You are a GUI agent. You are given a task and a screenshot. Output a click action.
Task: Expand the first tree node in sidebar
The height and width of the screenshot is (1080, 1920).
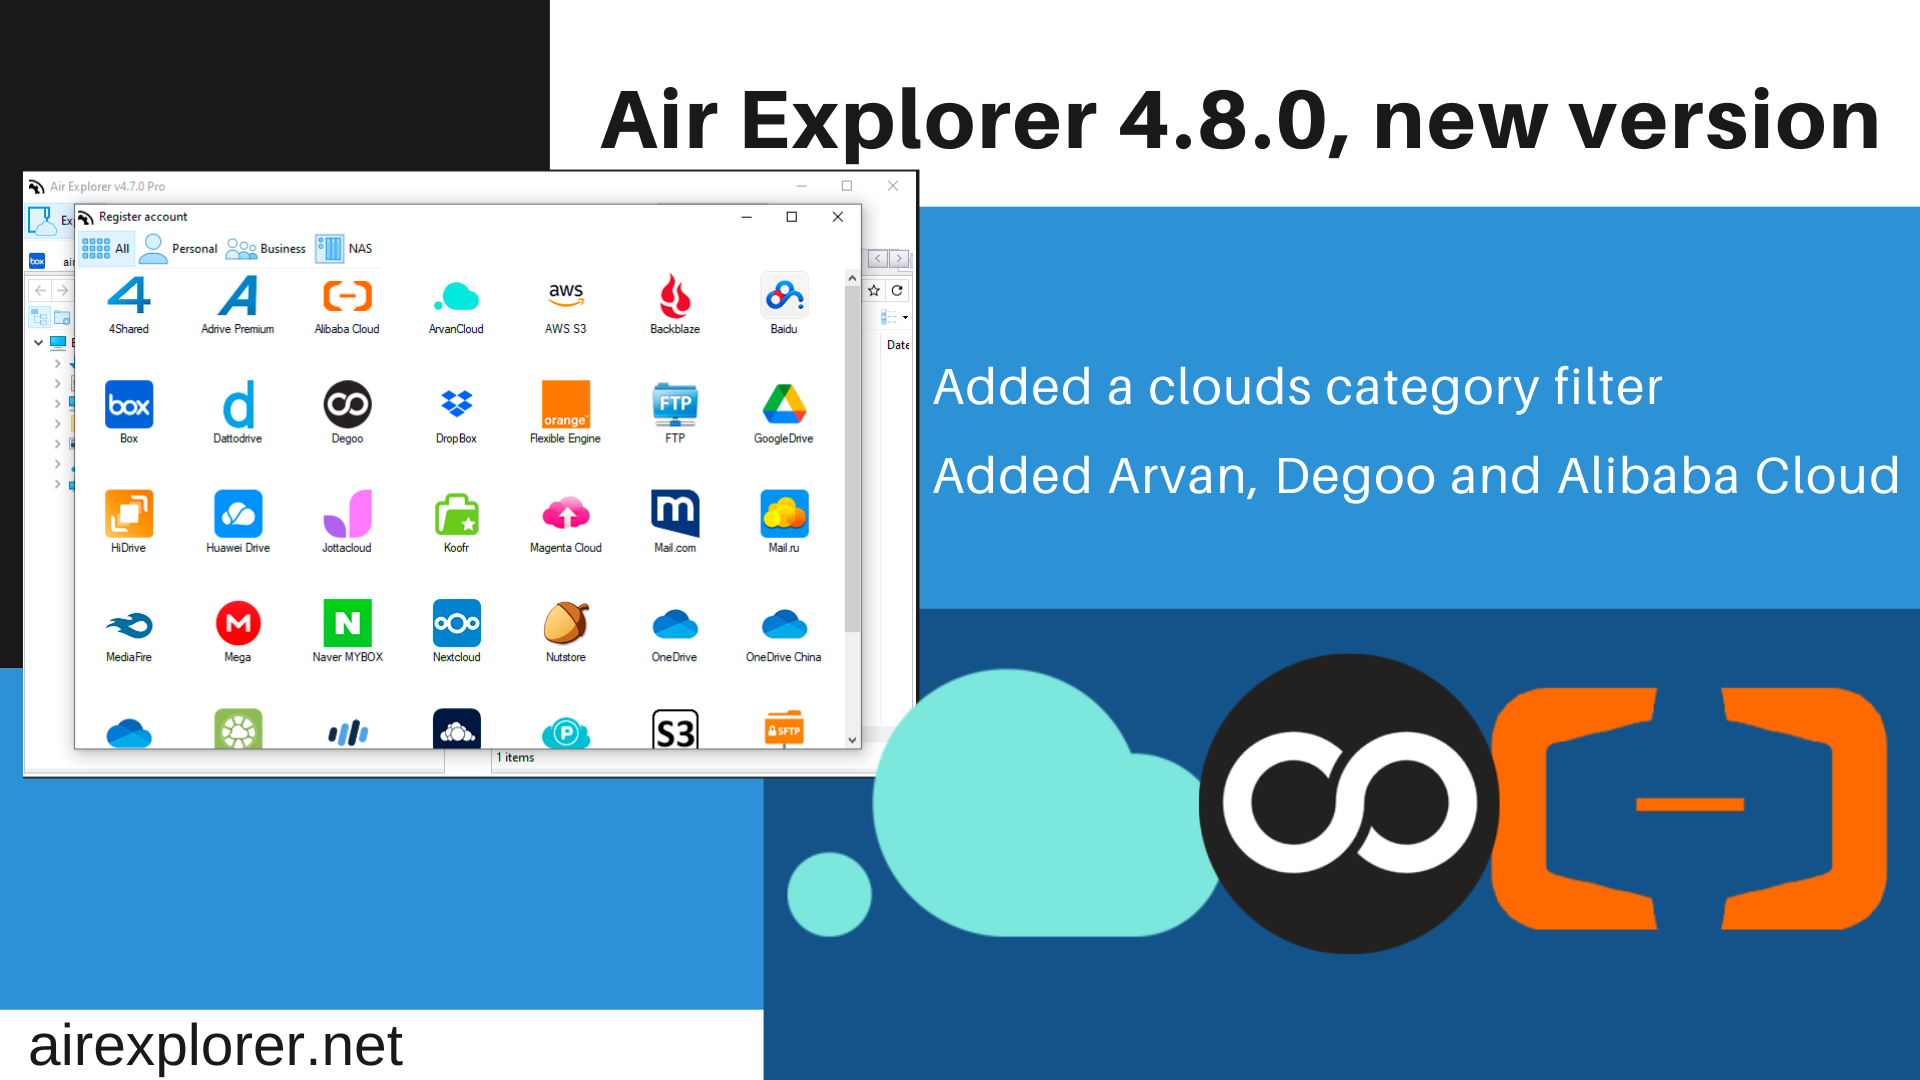coord(57,363)
